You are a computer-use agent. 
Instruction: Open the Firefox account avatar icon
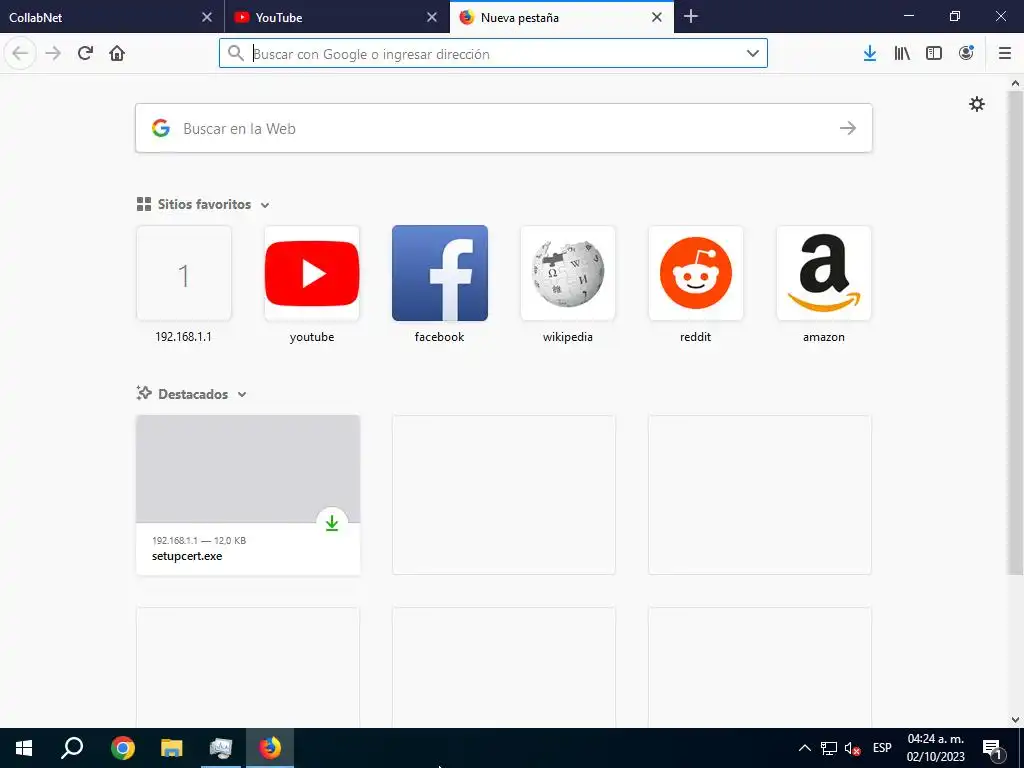[x=966, y=54]
